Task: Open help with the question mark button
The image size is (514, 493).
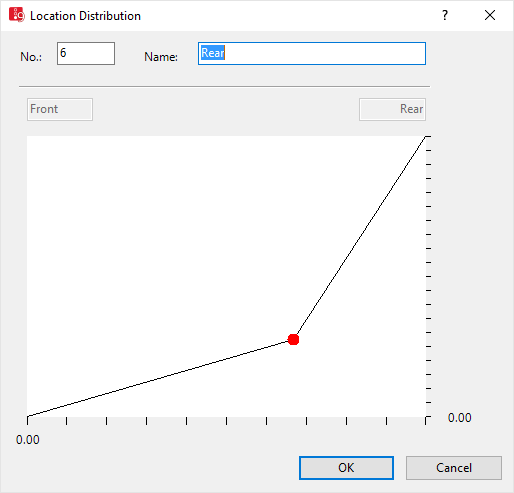Action: pyautogui.click(x=445, y=15)
